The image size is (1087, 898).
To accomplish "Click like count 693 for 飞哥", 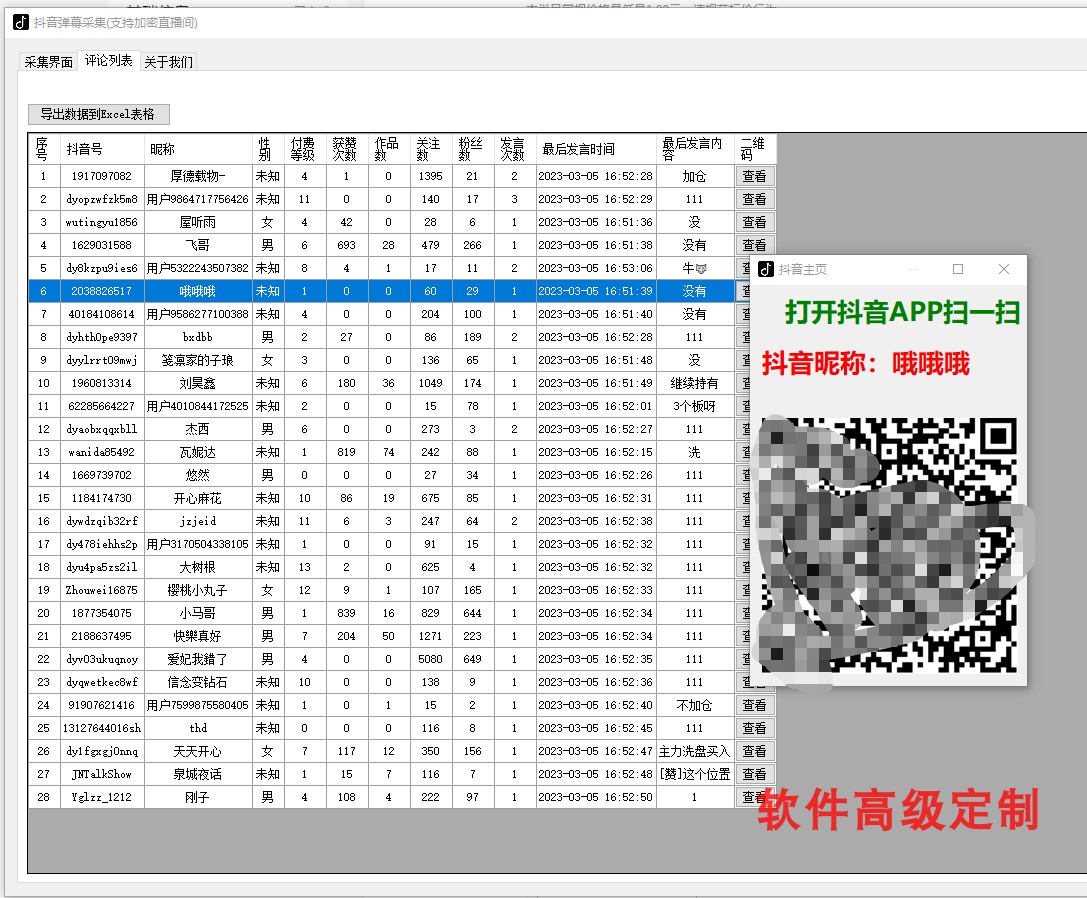I will 347,245.
